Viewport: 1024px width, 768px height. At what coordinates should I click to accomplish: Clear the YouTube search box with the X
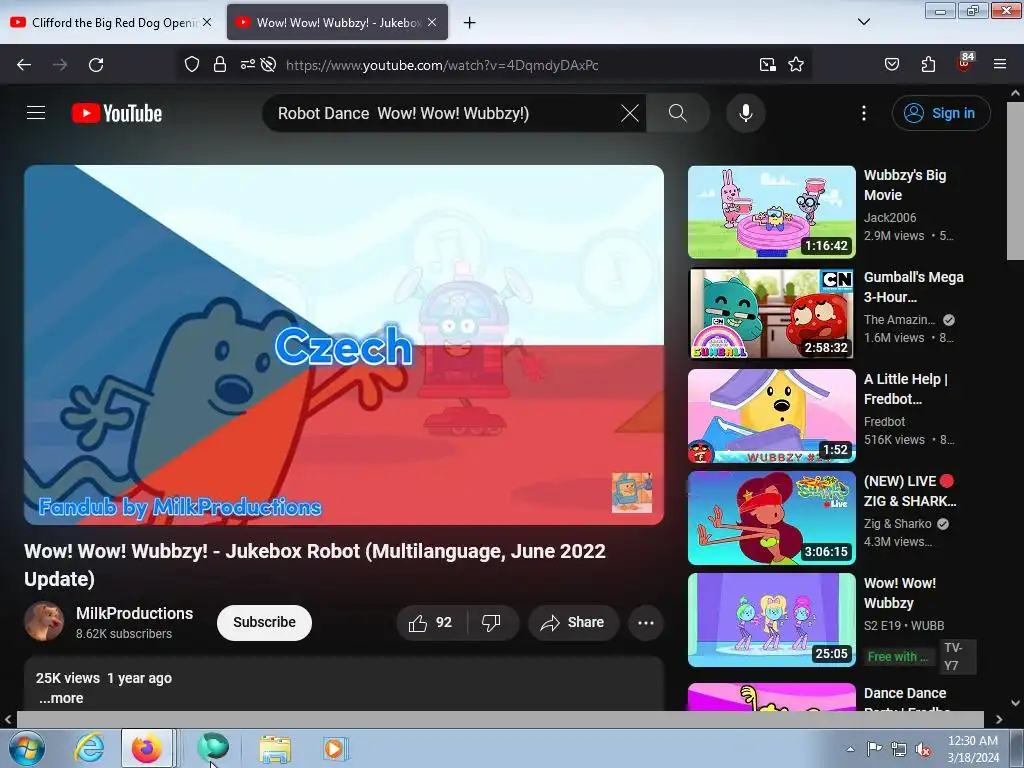630,113
